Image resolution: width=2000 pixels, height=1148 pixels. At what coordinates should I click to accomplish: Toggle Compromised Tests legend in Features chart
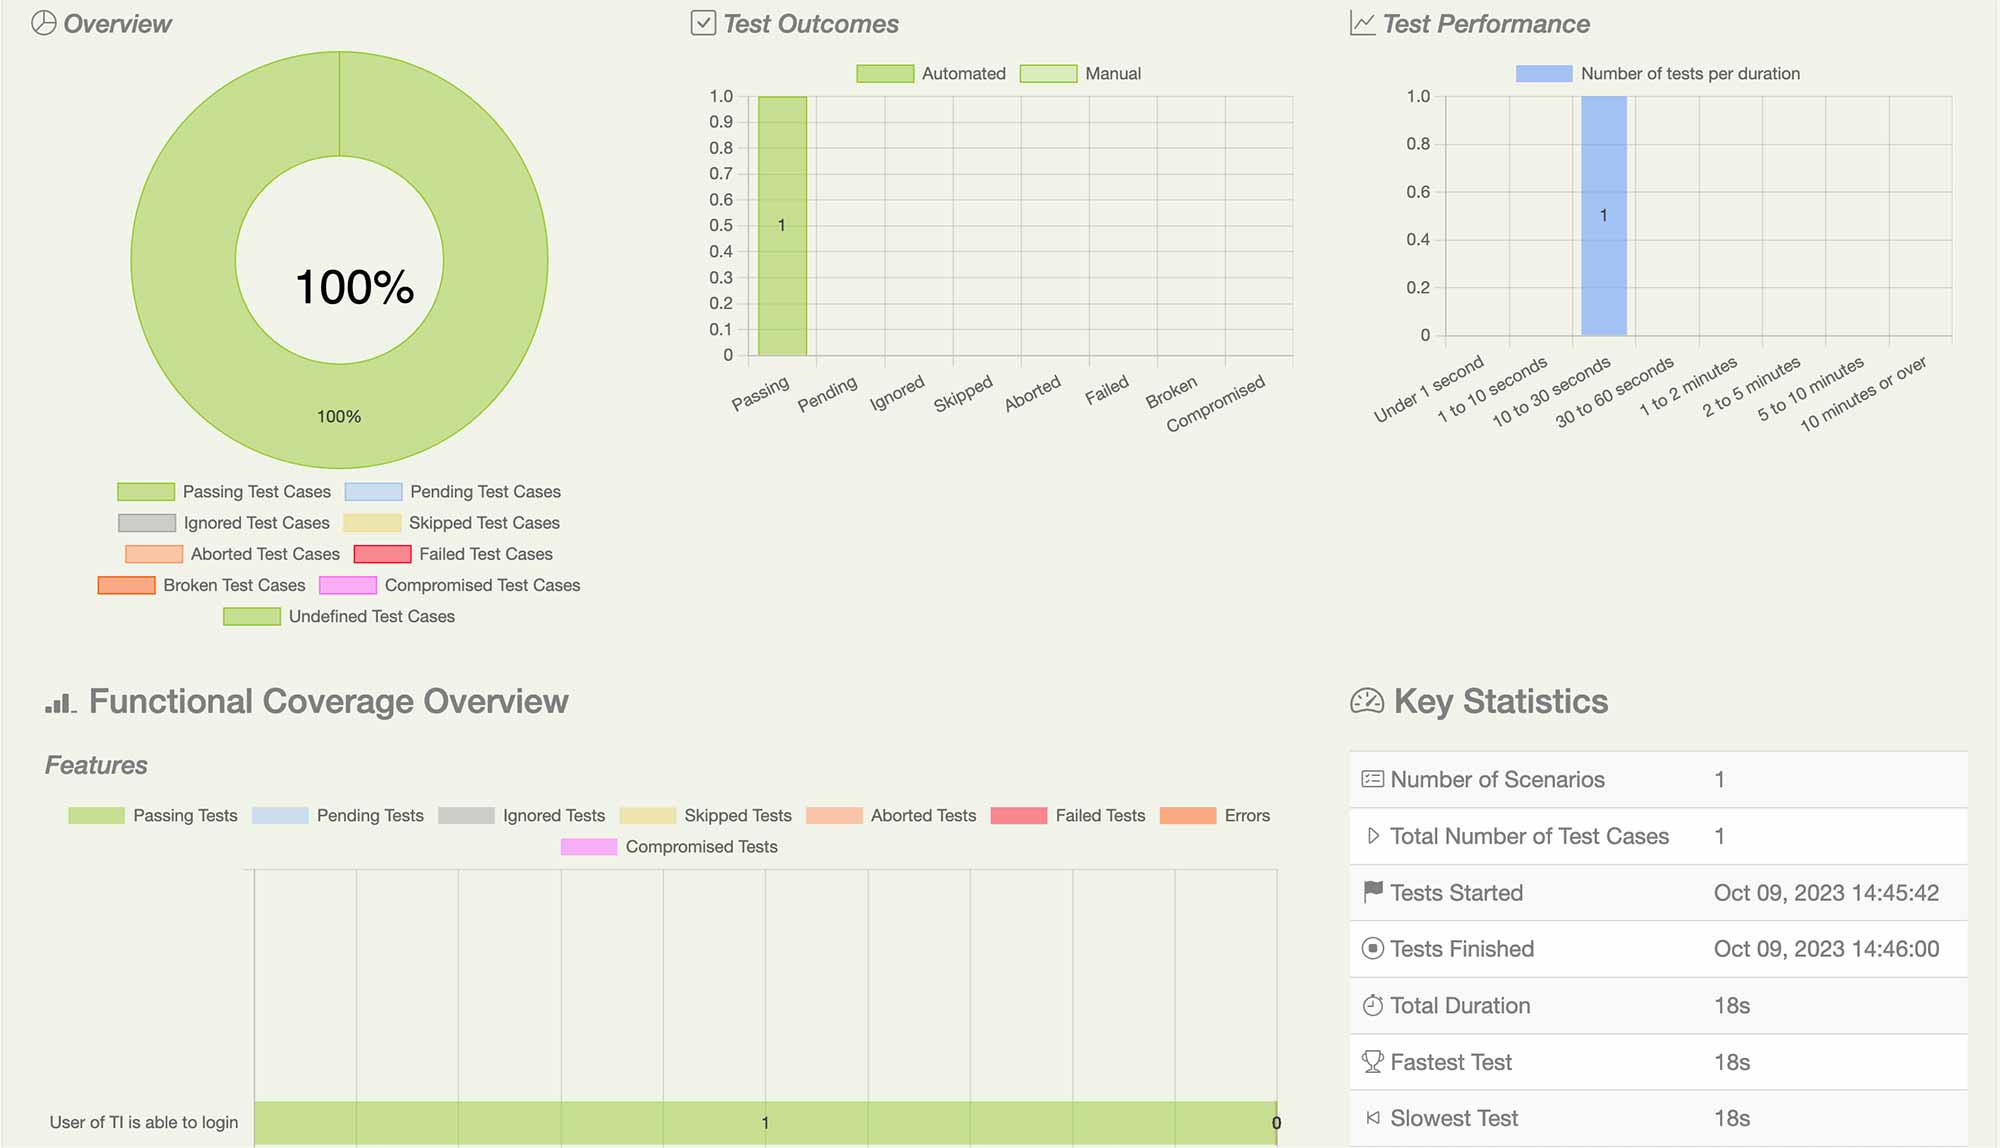(669, 847)
